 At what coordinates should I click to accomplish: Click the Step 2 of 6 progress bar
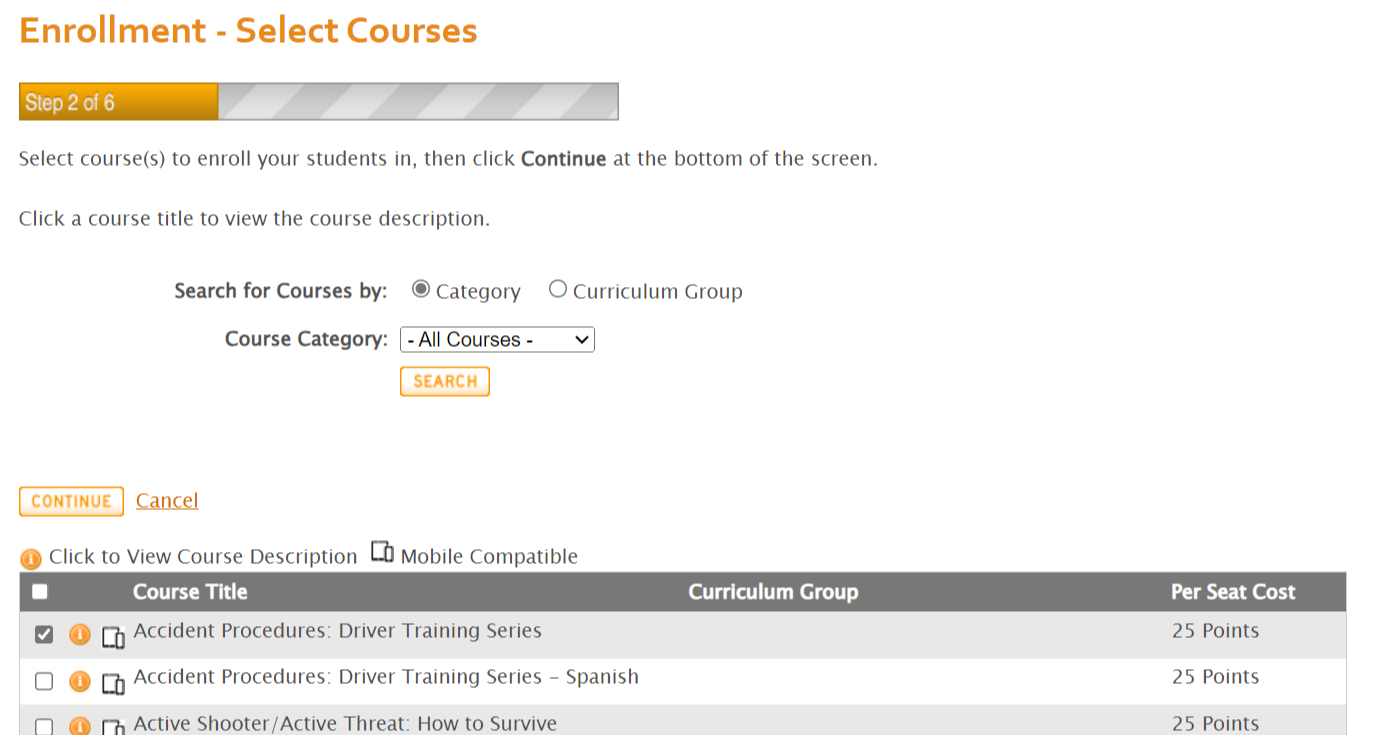click(318, 102)
